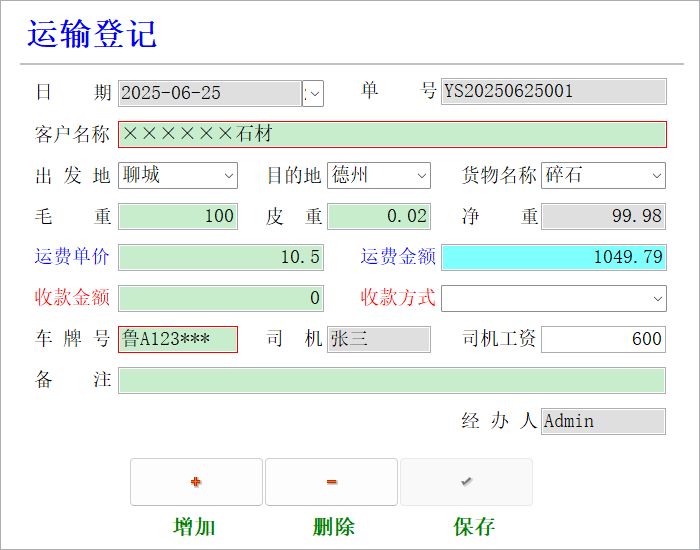Click the orange plus add icon

click(x=196, y=482)
